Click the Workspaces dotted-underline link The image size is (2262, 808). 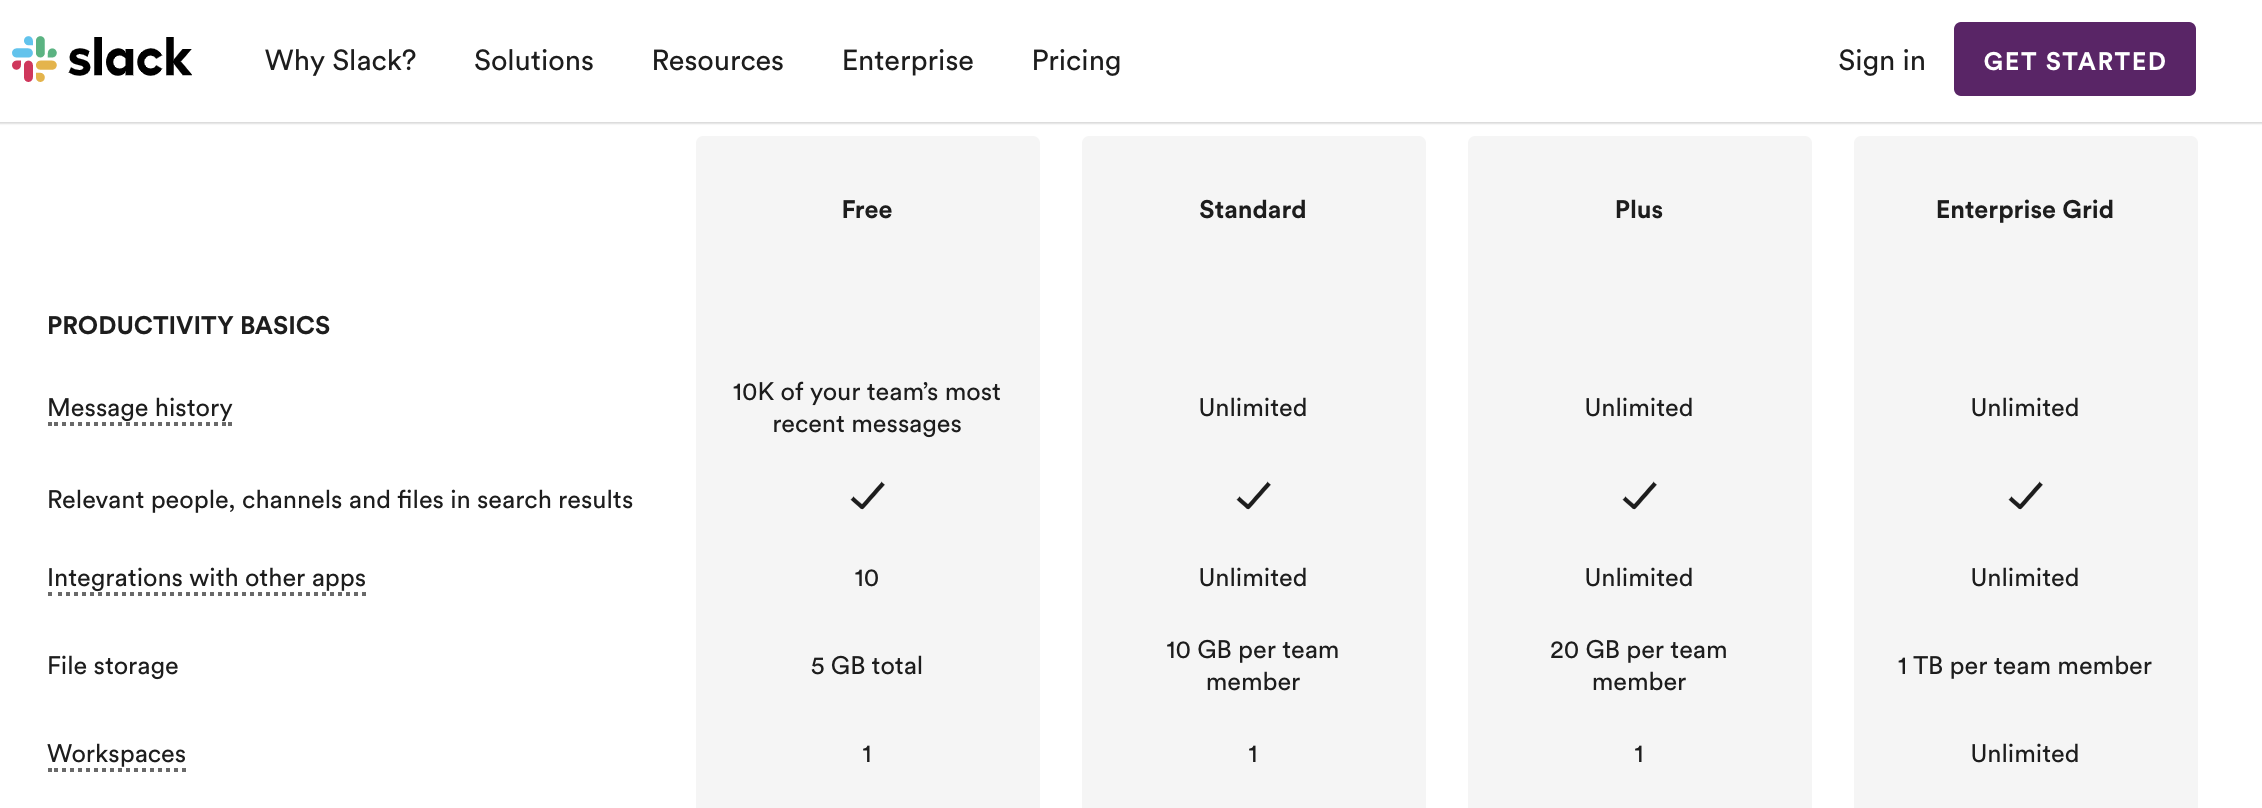pyautogui.click(x=117, y=754)
